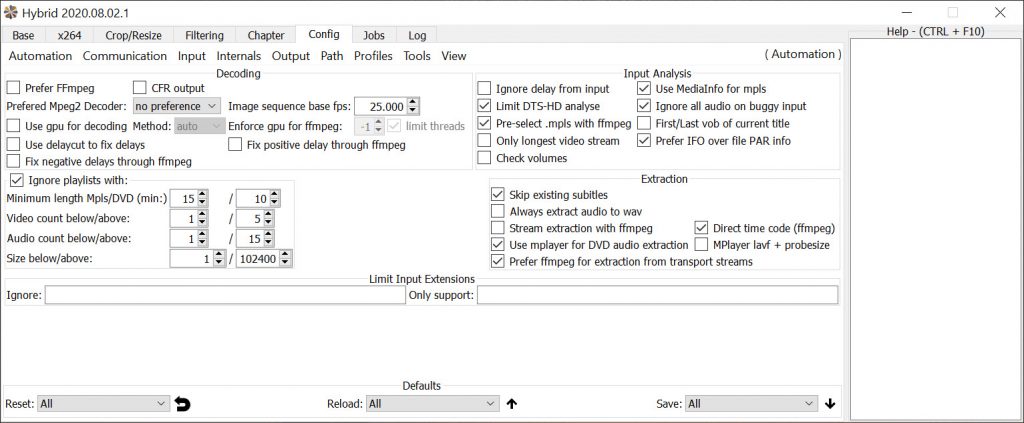Open the Reset defaults dropdown
1024x423 pixels.
pos(104,404)
